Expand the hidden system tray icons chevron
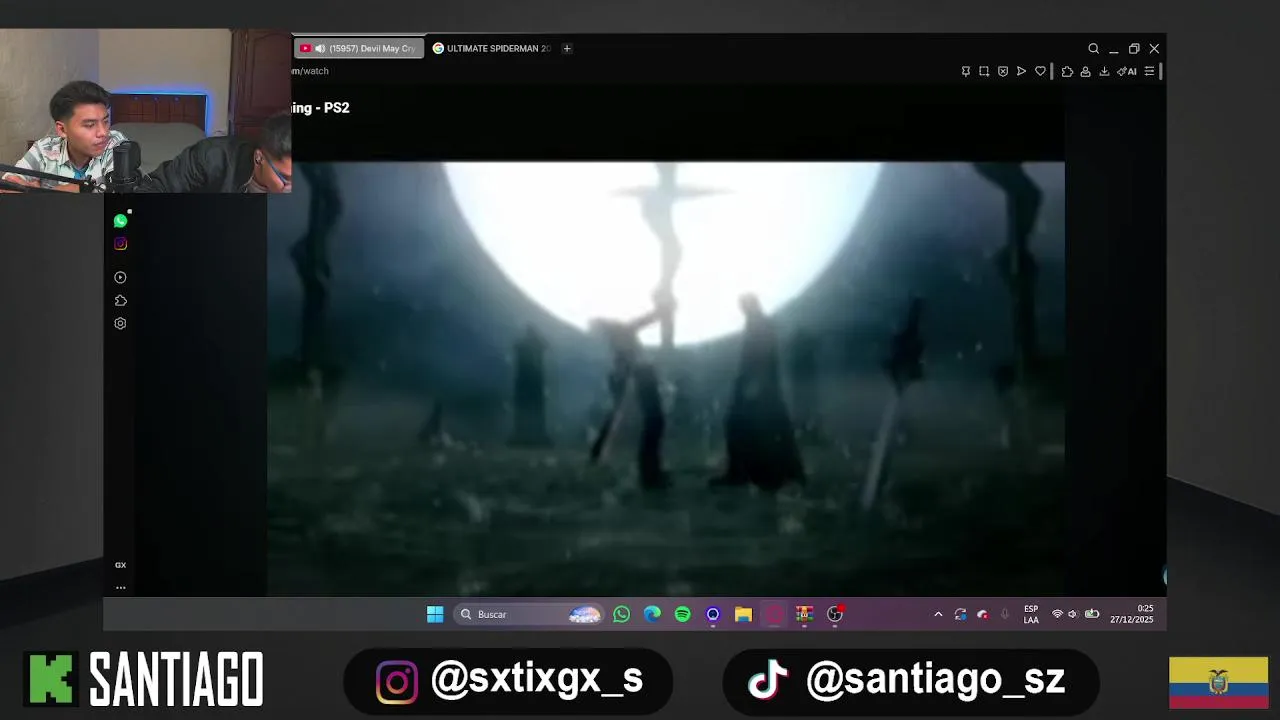 point(938,614)
